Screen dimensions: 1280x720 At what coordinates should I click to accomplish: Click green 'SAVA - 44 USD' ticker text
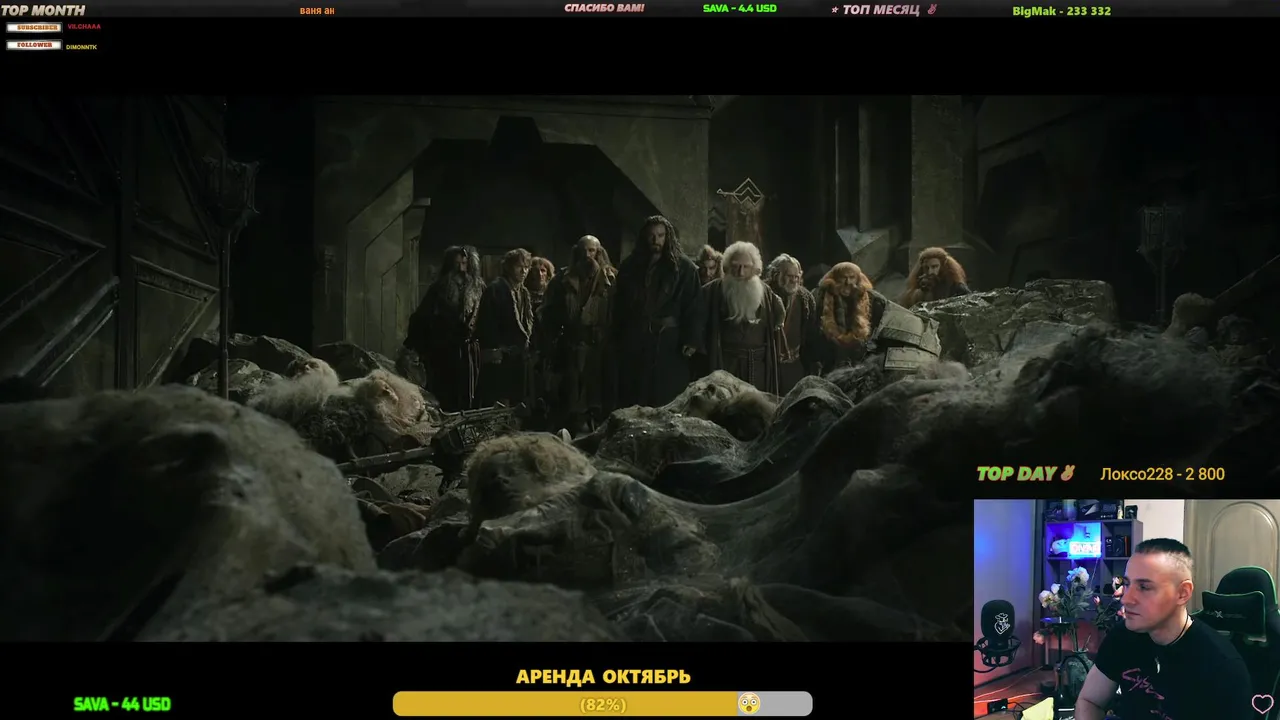(122, 704)
